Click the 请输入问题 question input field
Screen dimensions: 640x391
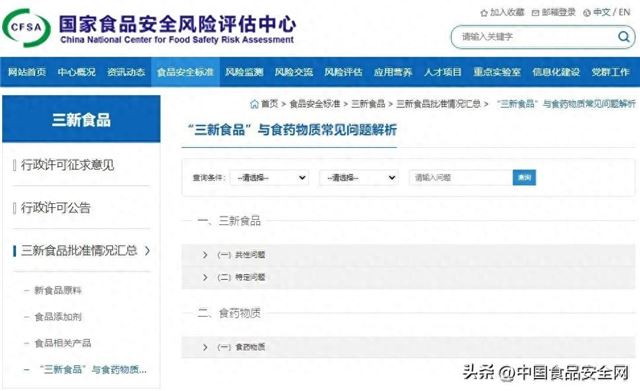461,178
